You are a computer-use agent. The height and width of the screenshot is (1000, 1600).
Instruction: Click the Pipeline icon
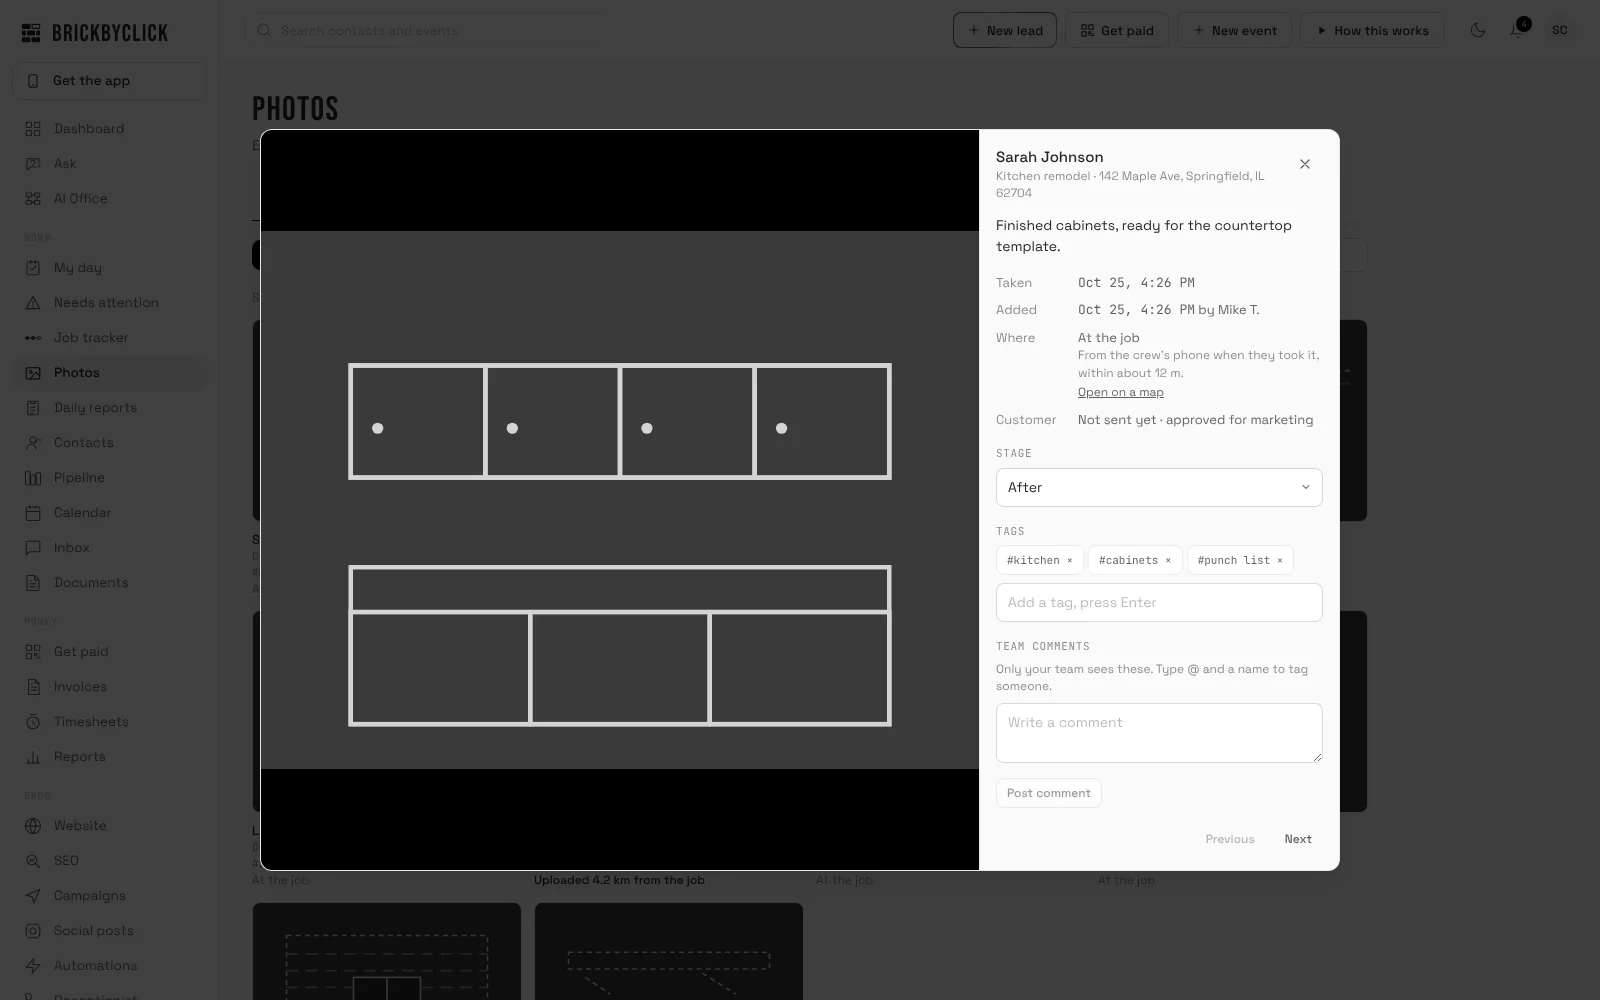point(33,478)
